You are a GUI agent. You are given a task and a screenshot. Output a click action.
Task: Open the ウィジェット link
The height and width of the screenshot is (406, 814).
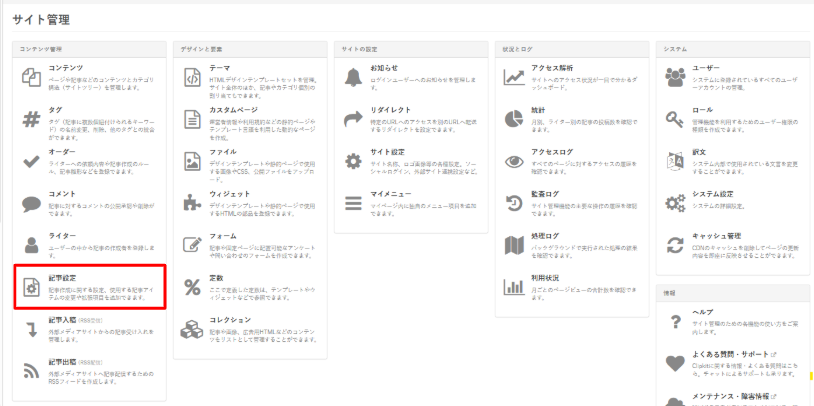click(x=230, y=194)
